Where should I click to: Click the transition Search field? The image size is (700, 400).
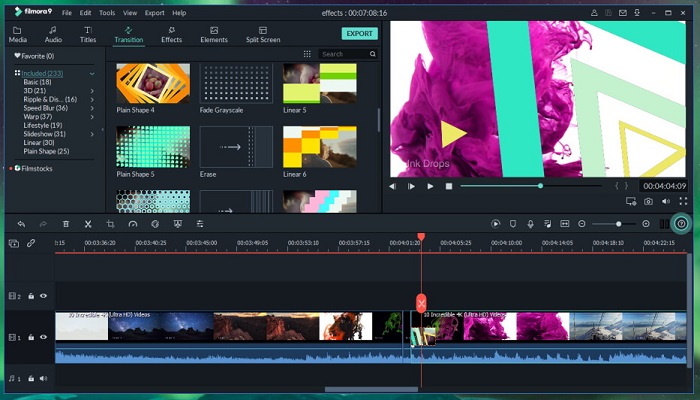click(348, 54)
